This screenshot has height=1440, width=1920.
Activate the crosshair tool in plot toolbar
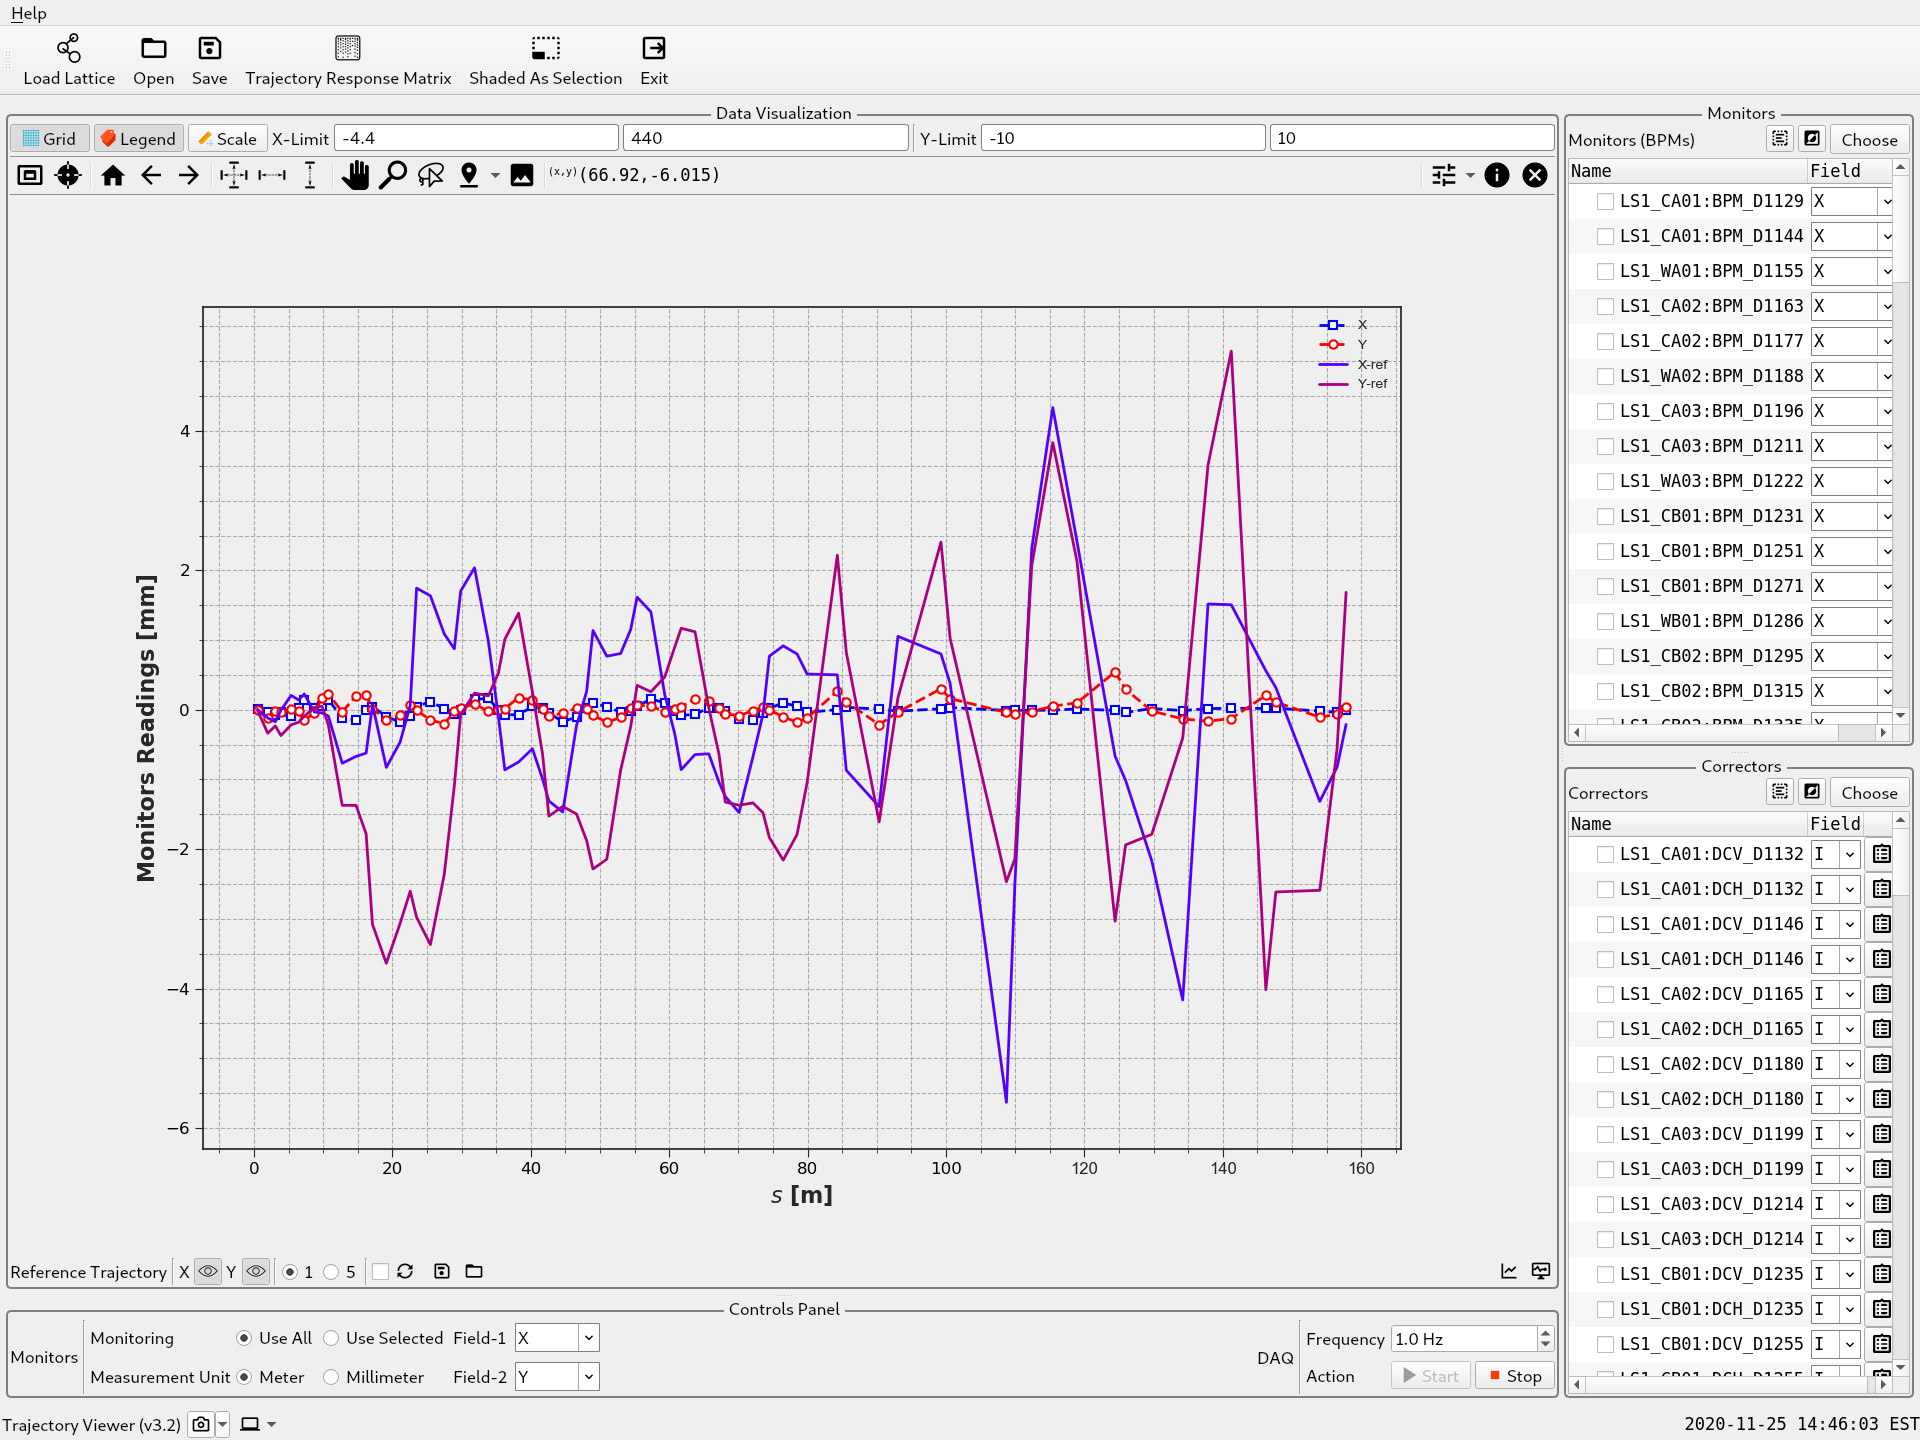68,176
